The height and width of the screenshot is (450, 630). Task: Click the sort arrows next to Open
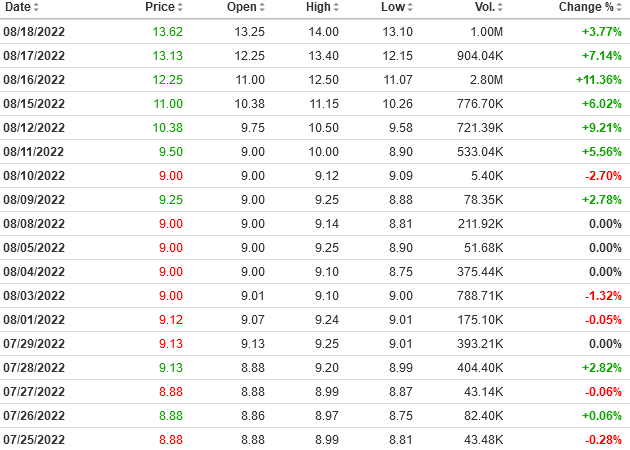[x=262, y=8]
